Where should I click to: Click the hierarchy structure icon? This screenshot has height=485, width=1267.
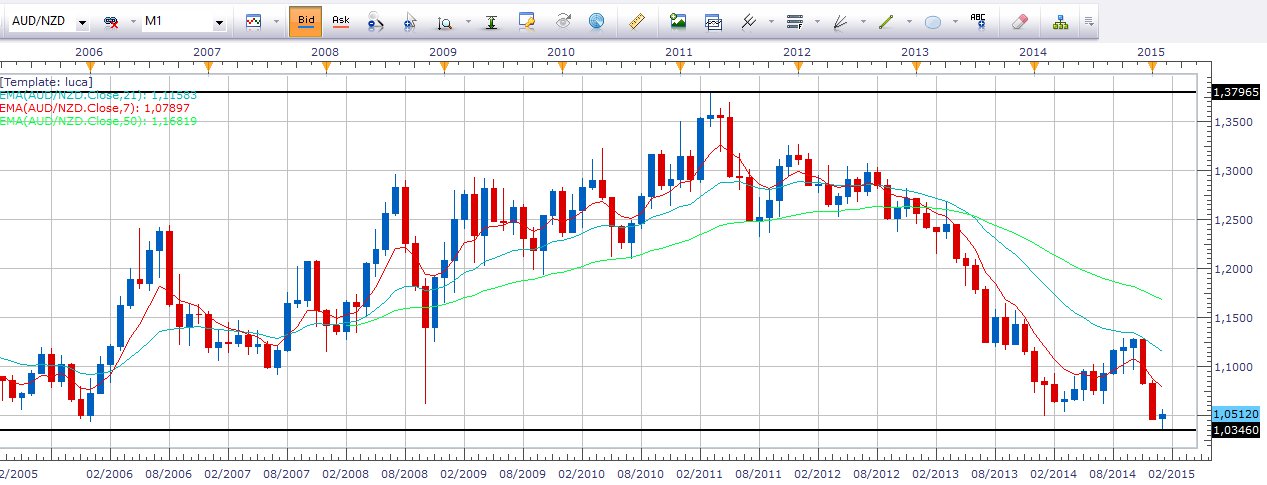click(x=1061, y=21)
